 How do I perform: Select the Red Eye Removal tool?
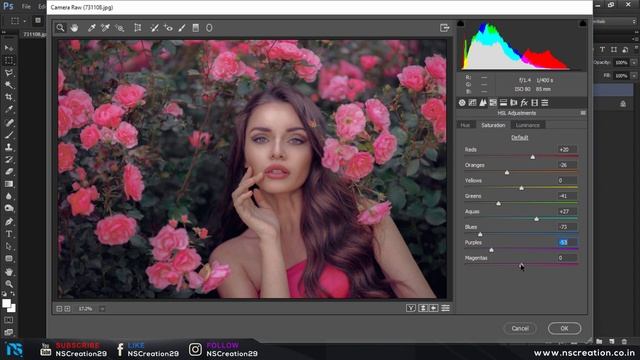168,28
